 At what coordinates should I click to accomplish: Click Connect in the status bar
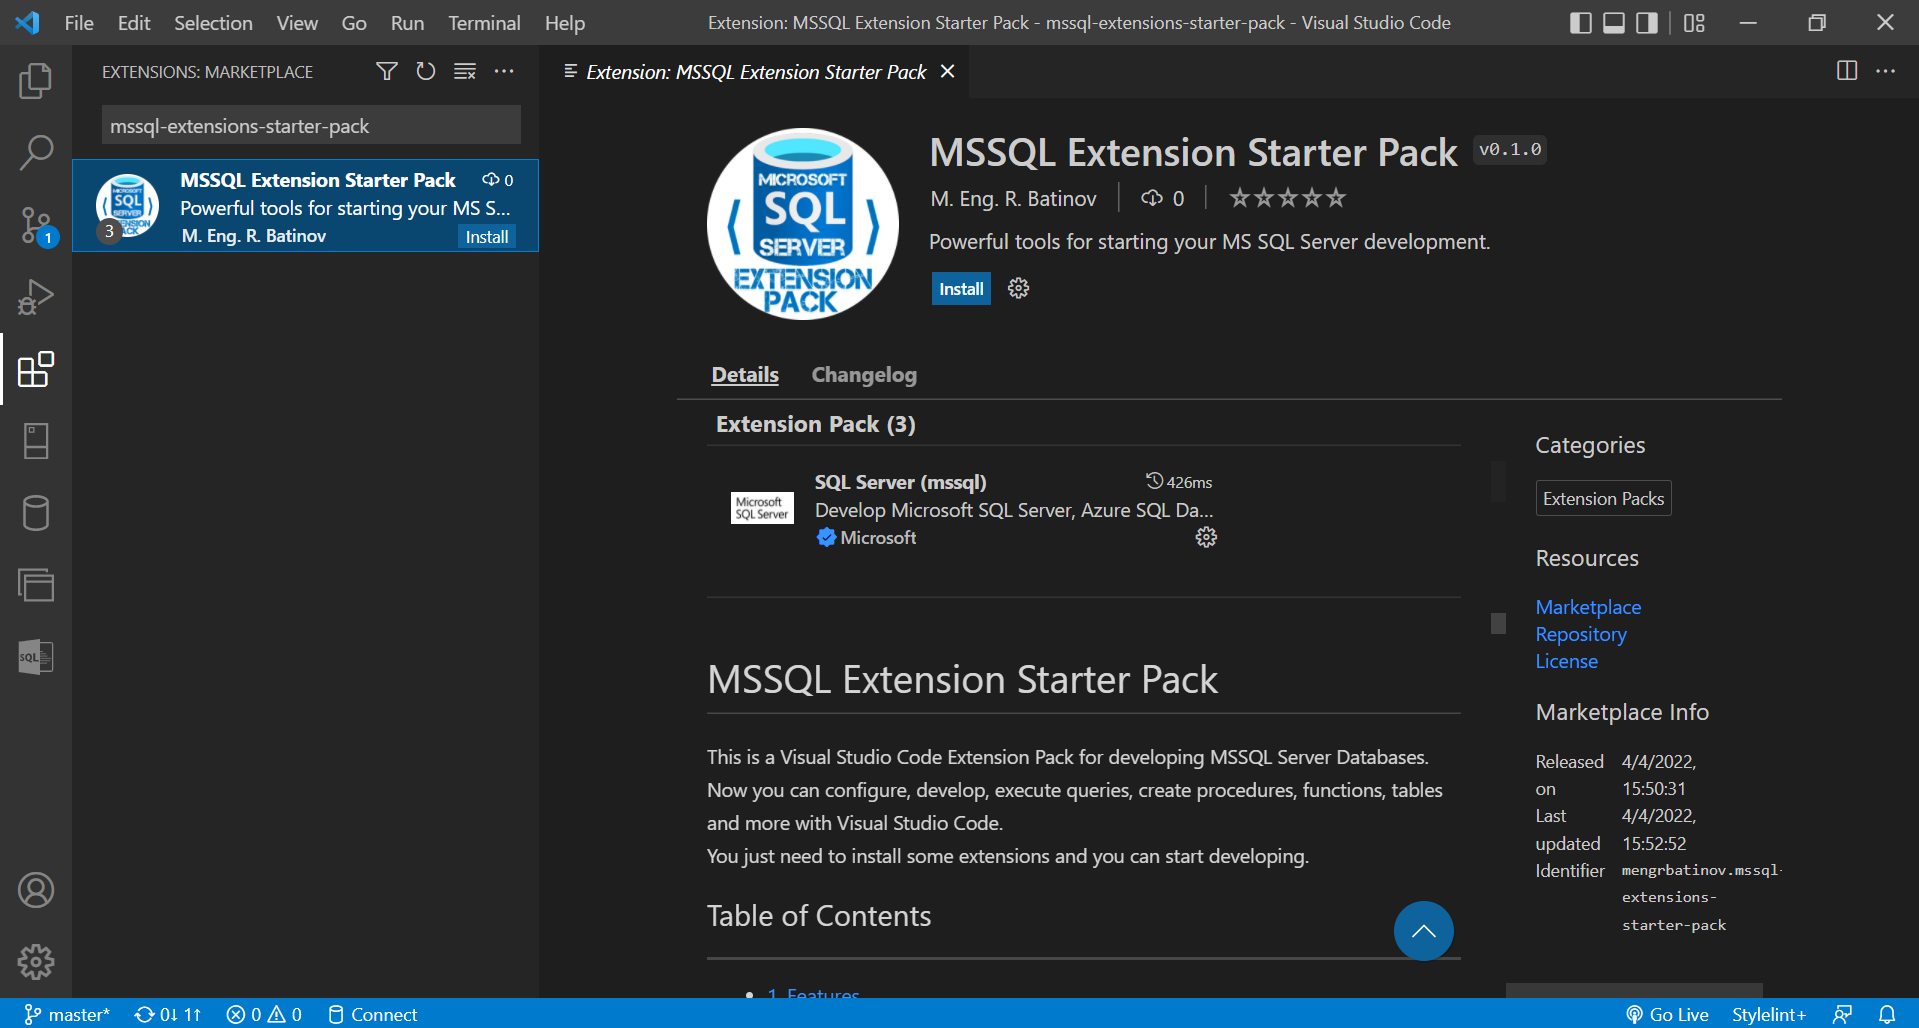coord(373,1014)
